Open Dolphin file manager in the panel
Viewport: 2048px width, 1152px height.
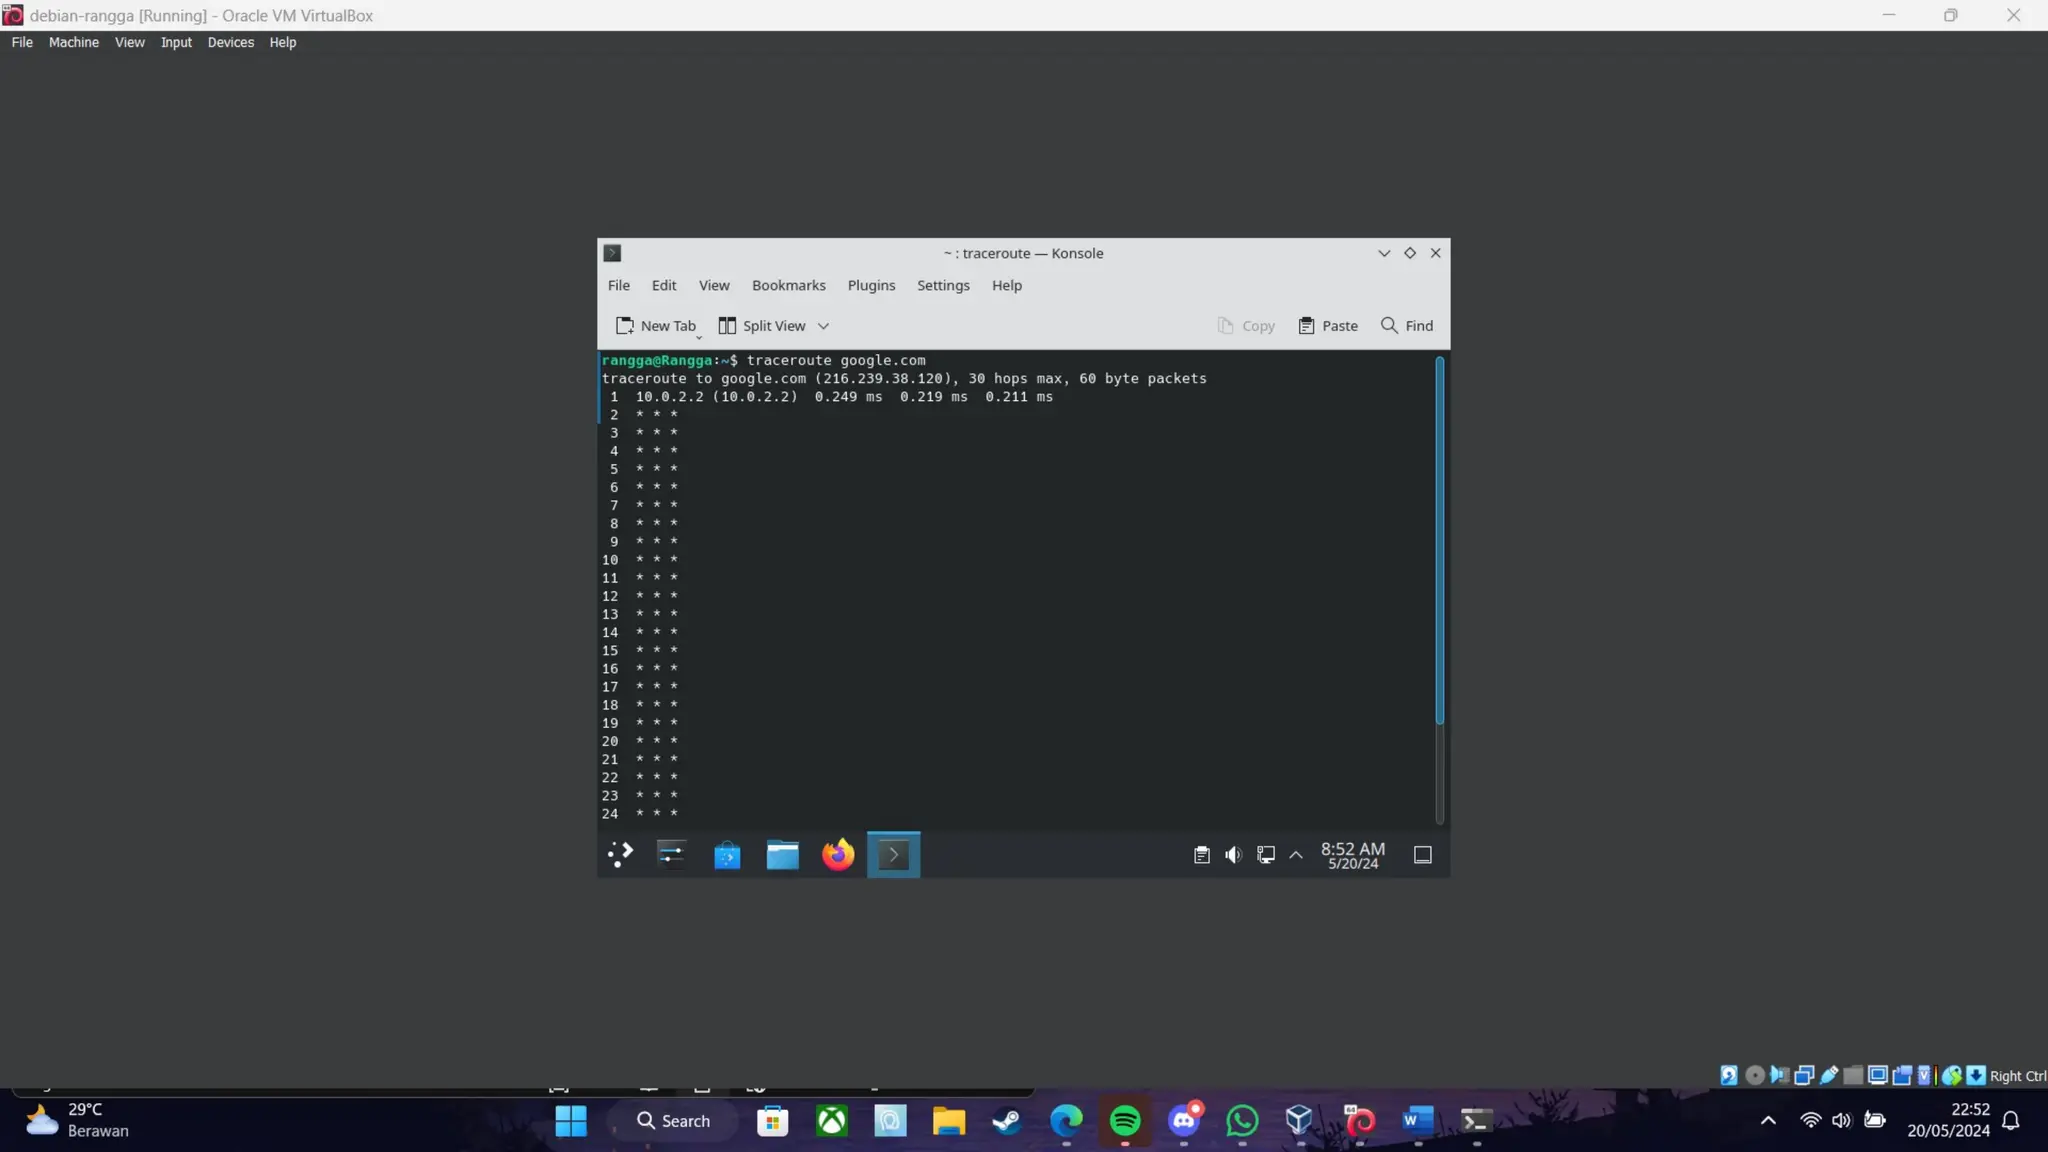782,855
